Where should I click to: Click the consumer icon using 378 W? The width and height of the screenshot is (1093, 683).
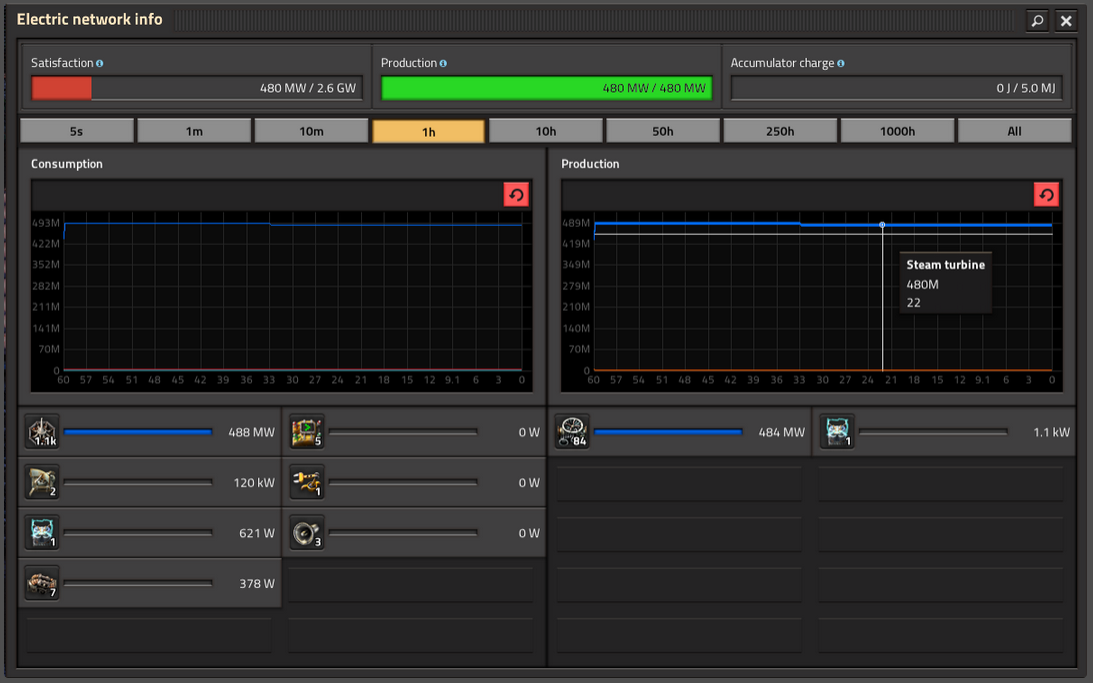42,583
